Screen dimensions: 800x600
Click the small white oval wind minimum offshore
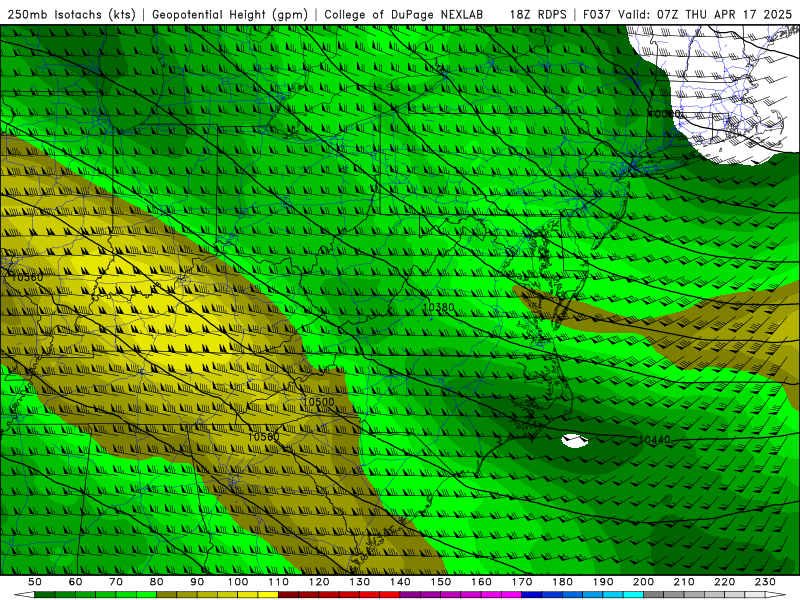tap(574, 440)
